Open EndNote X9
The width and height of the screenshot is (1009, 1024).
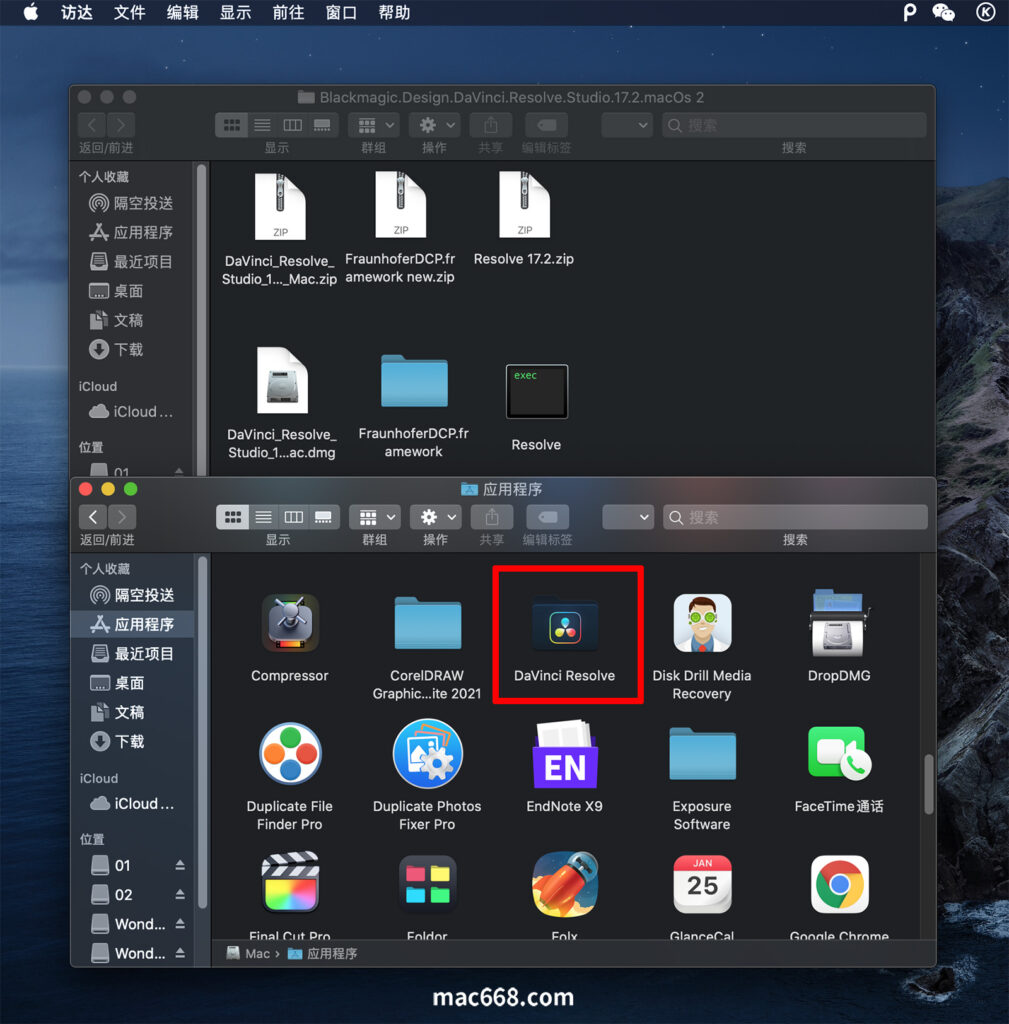tap(565, 754)
